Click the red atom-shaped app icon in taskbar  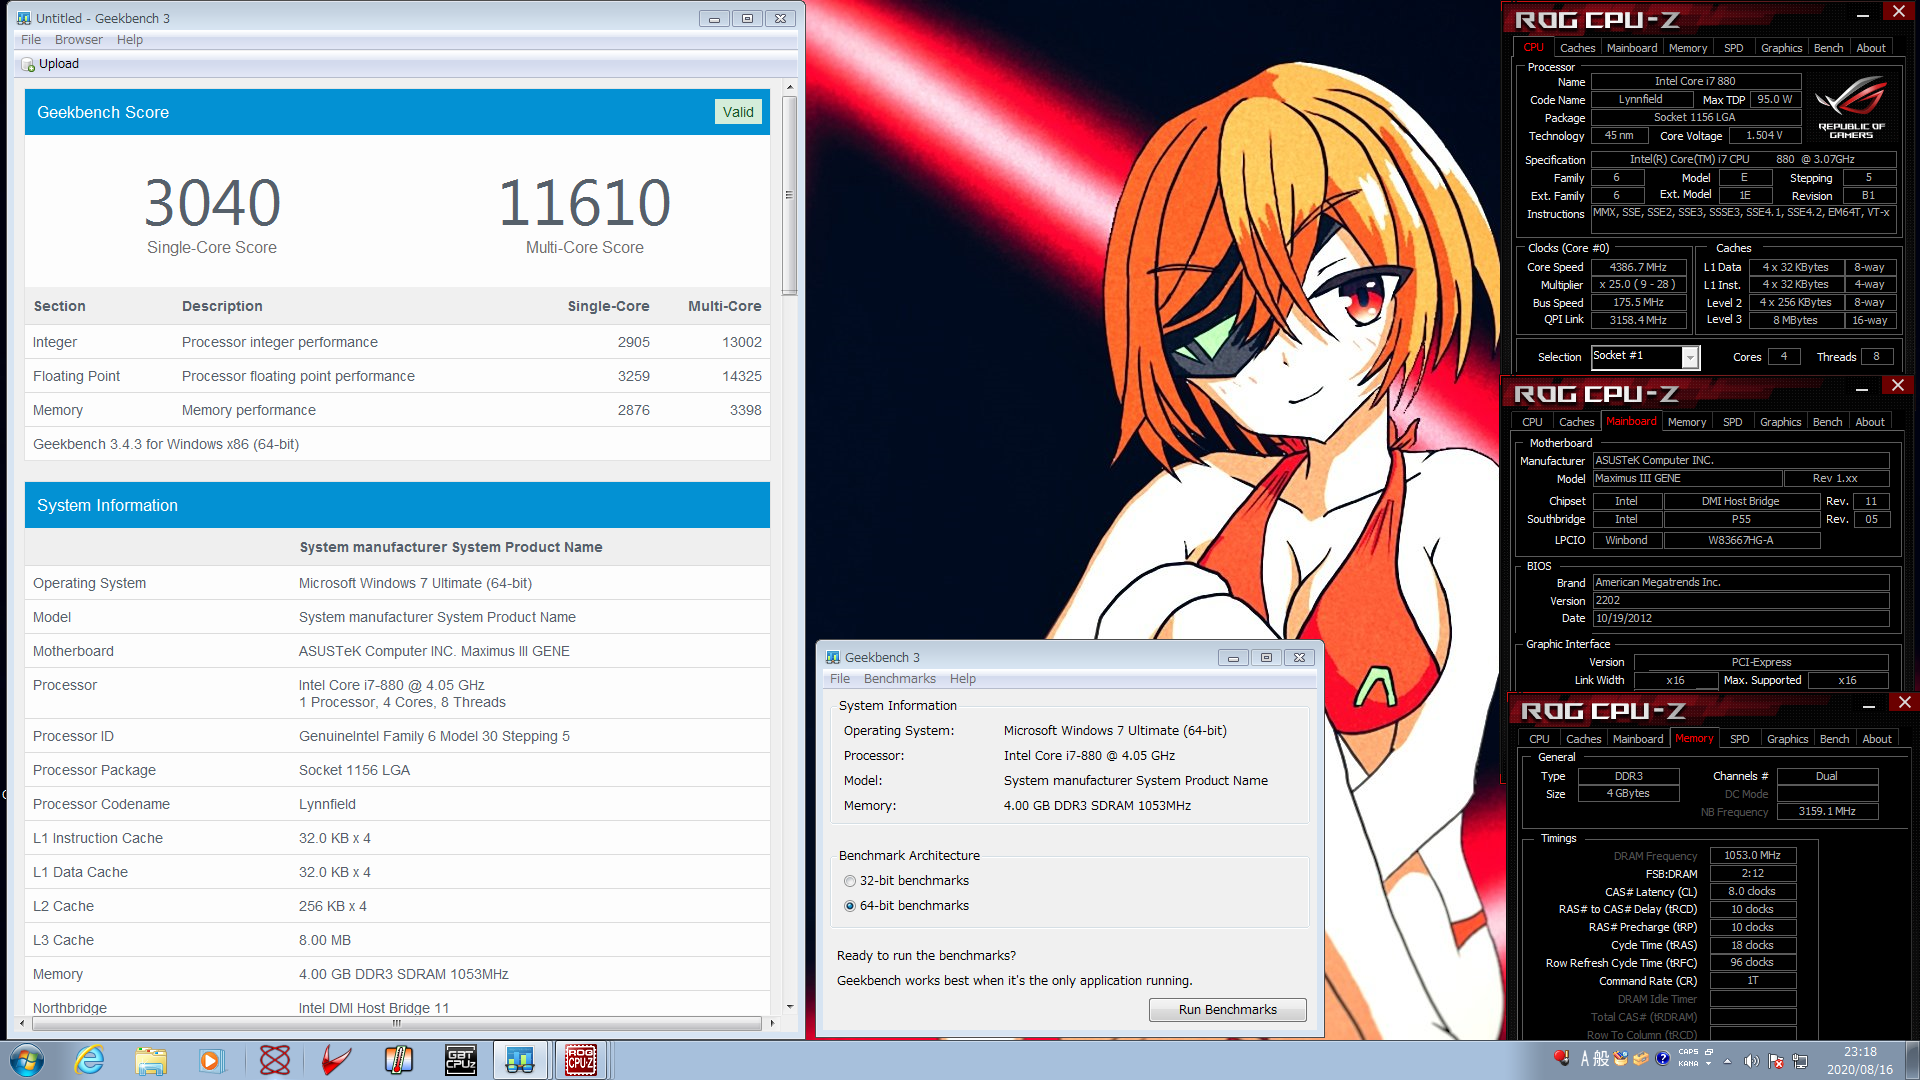(274, 1060)
